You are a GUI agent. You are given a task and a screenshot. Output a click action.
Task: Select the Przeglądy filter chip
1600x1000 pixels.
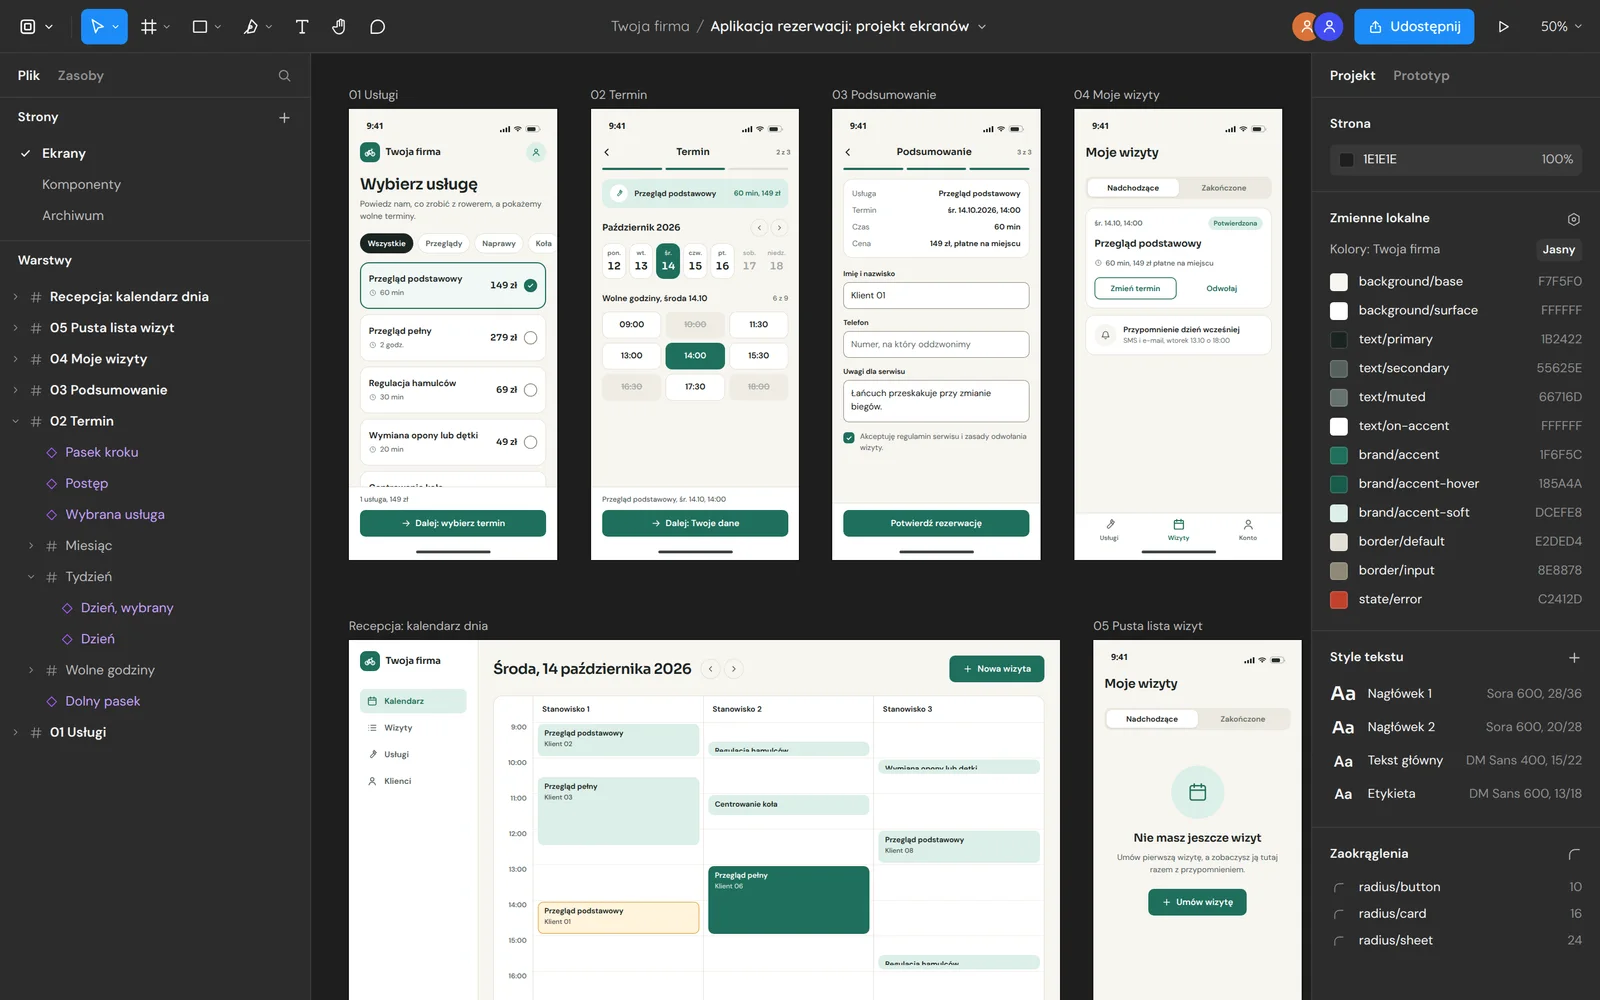click(444, 244)
